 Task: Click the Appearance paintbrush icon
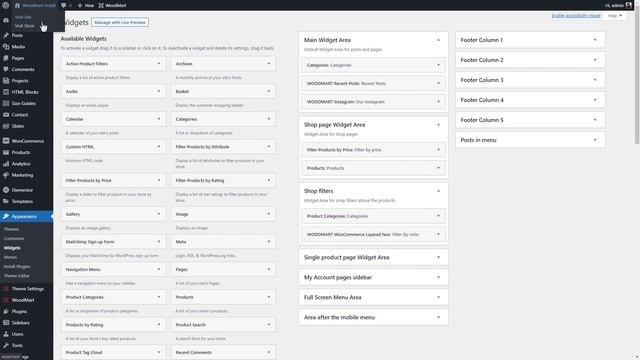click(6, 217)
